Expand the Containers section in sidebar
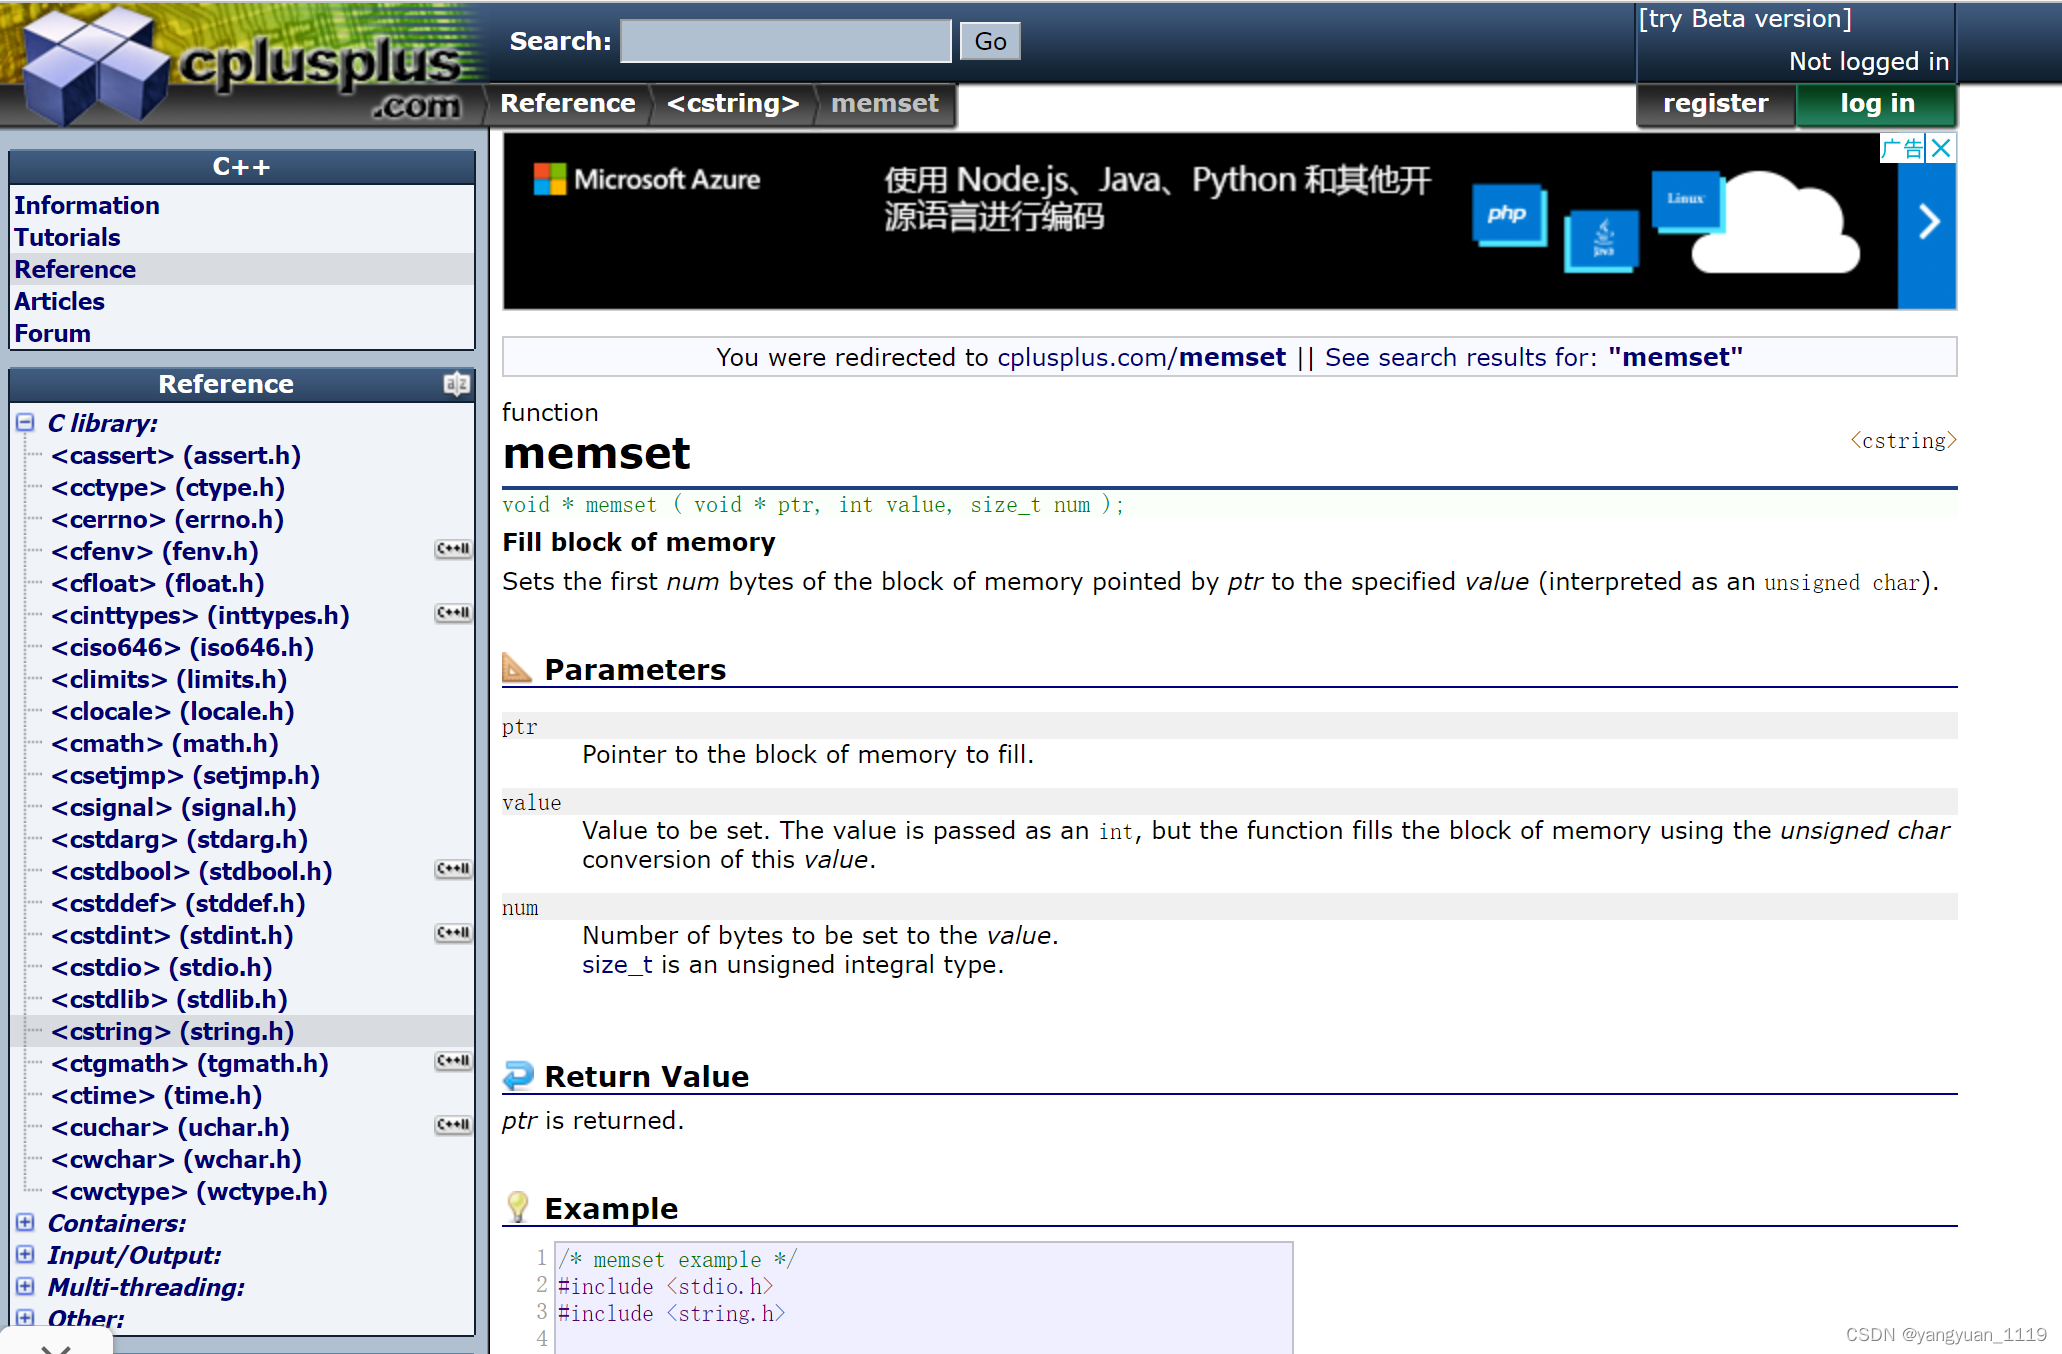Viewport: 2062px width, 1354px height. (27, 1223)
